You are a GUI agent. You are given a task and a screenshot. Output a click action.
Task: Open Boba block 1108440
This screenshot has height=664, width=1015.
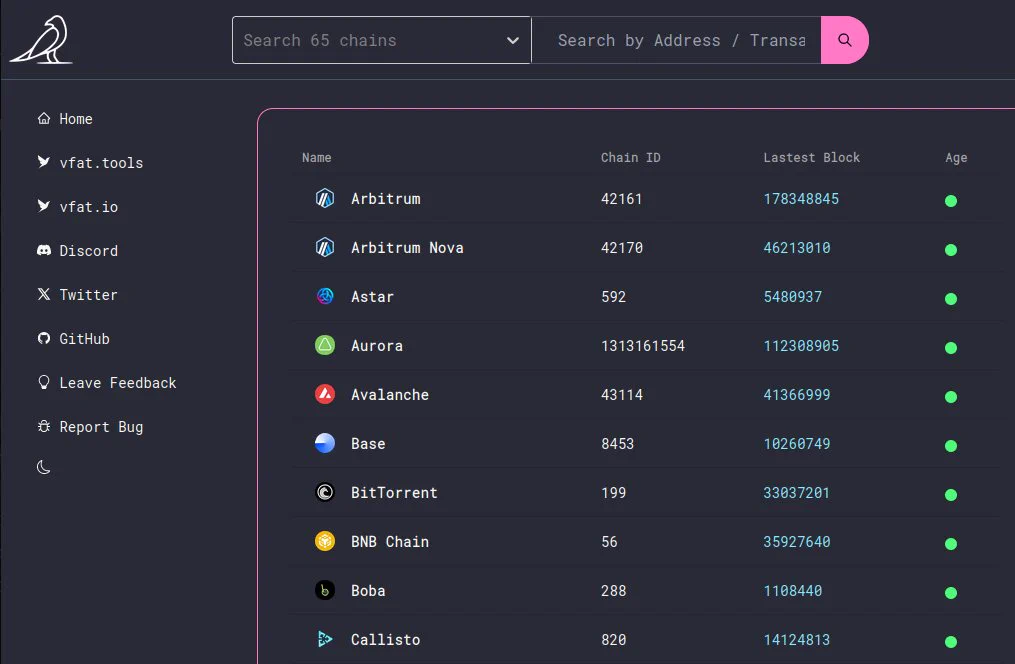point(792,590)
